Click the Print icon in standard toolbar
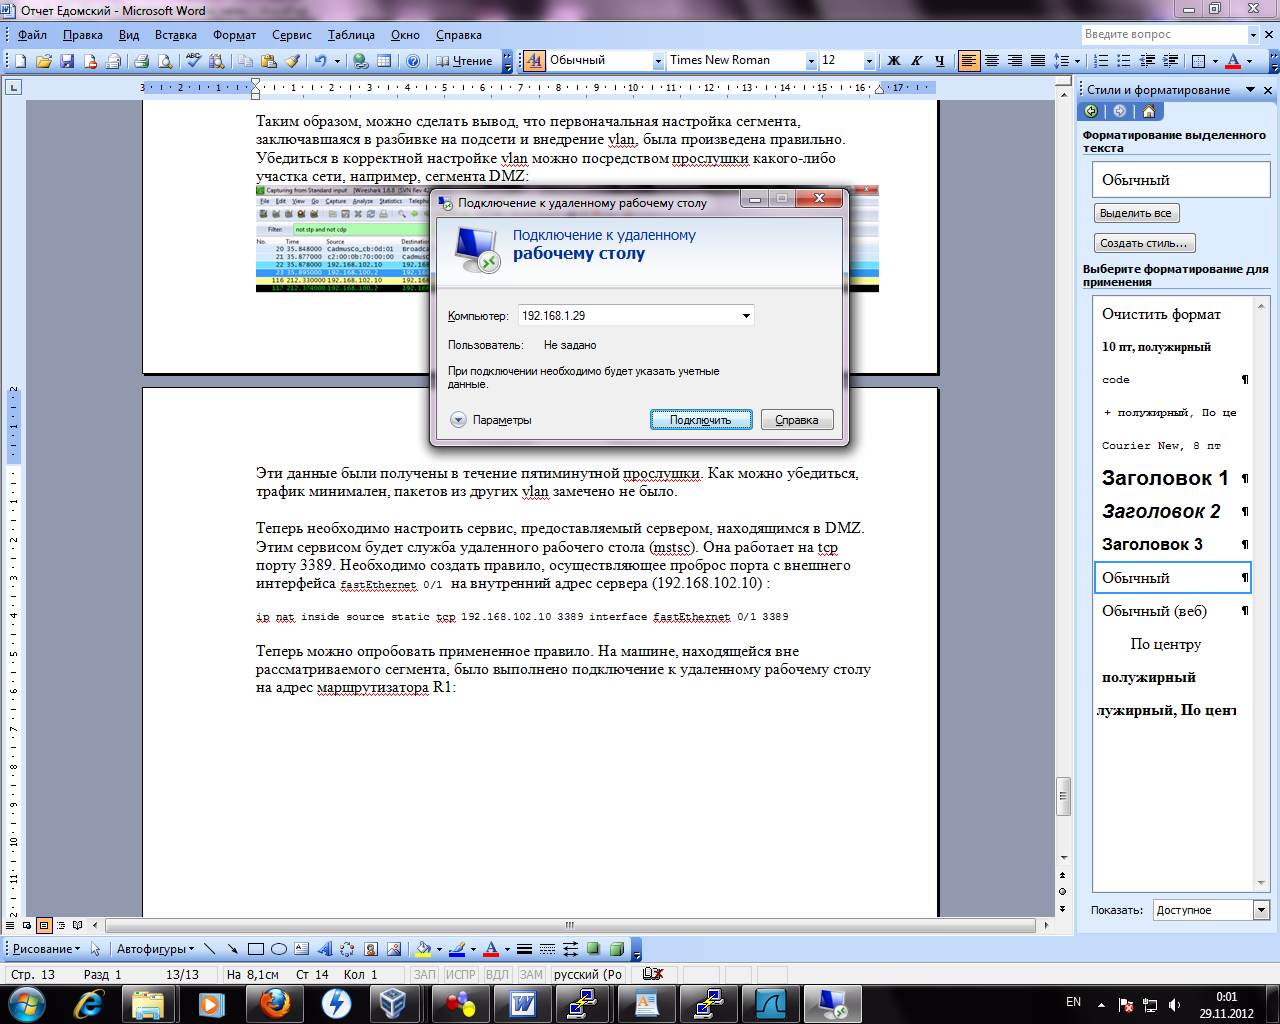Screen dimensions: 1280x1024 141,61
